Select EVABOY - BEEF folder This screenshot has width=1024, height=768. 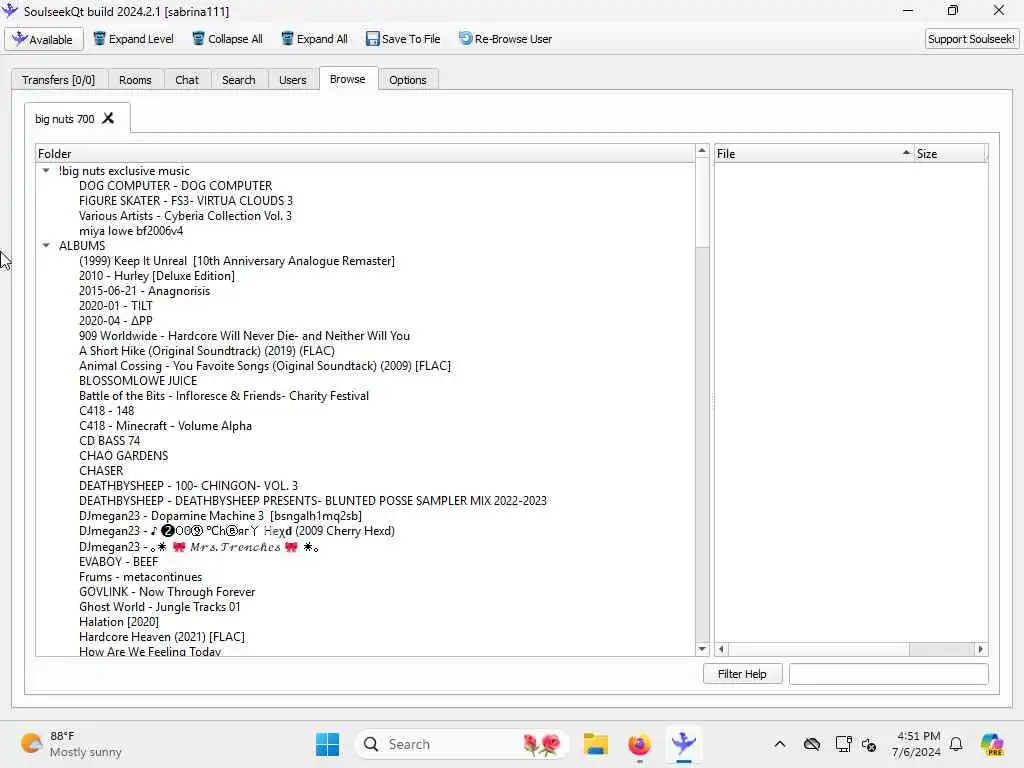pyautogui.click(x=119, y=562)
